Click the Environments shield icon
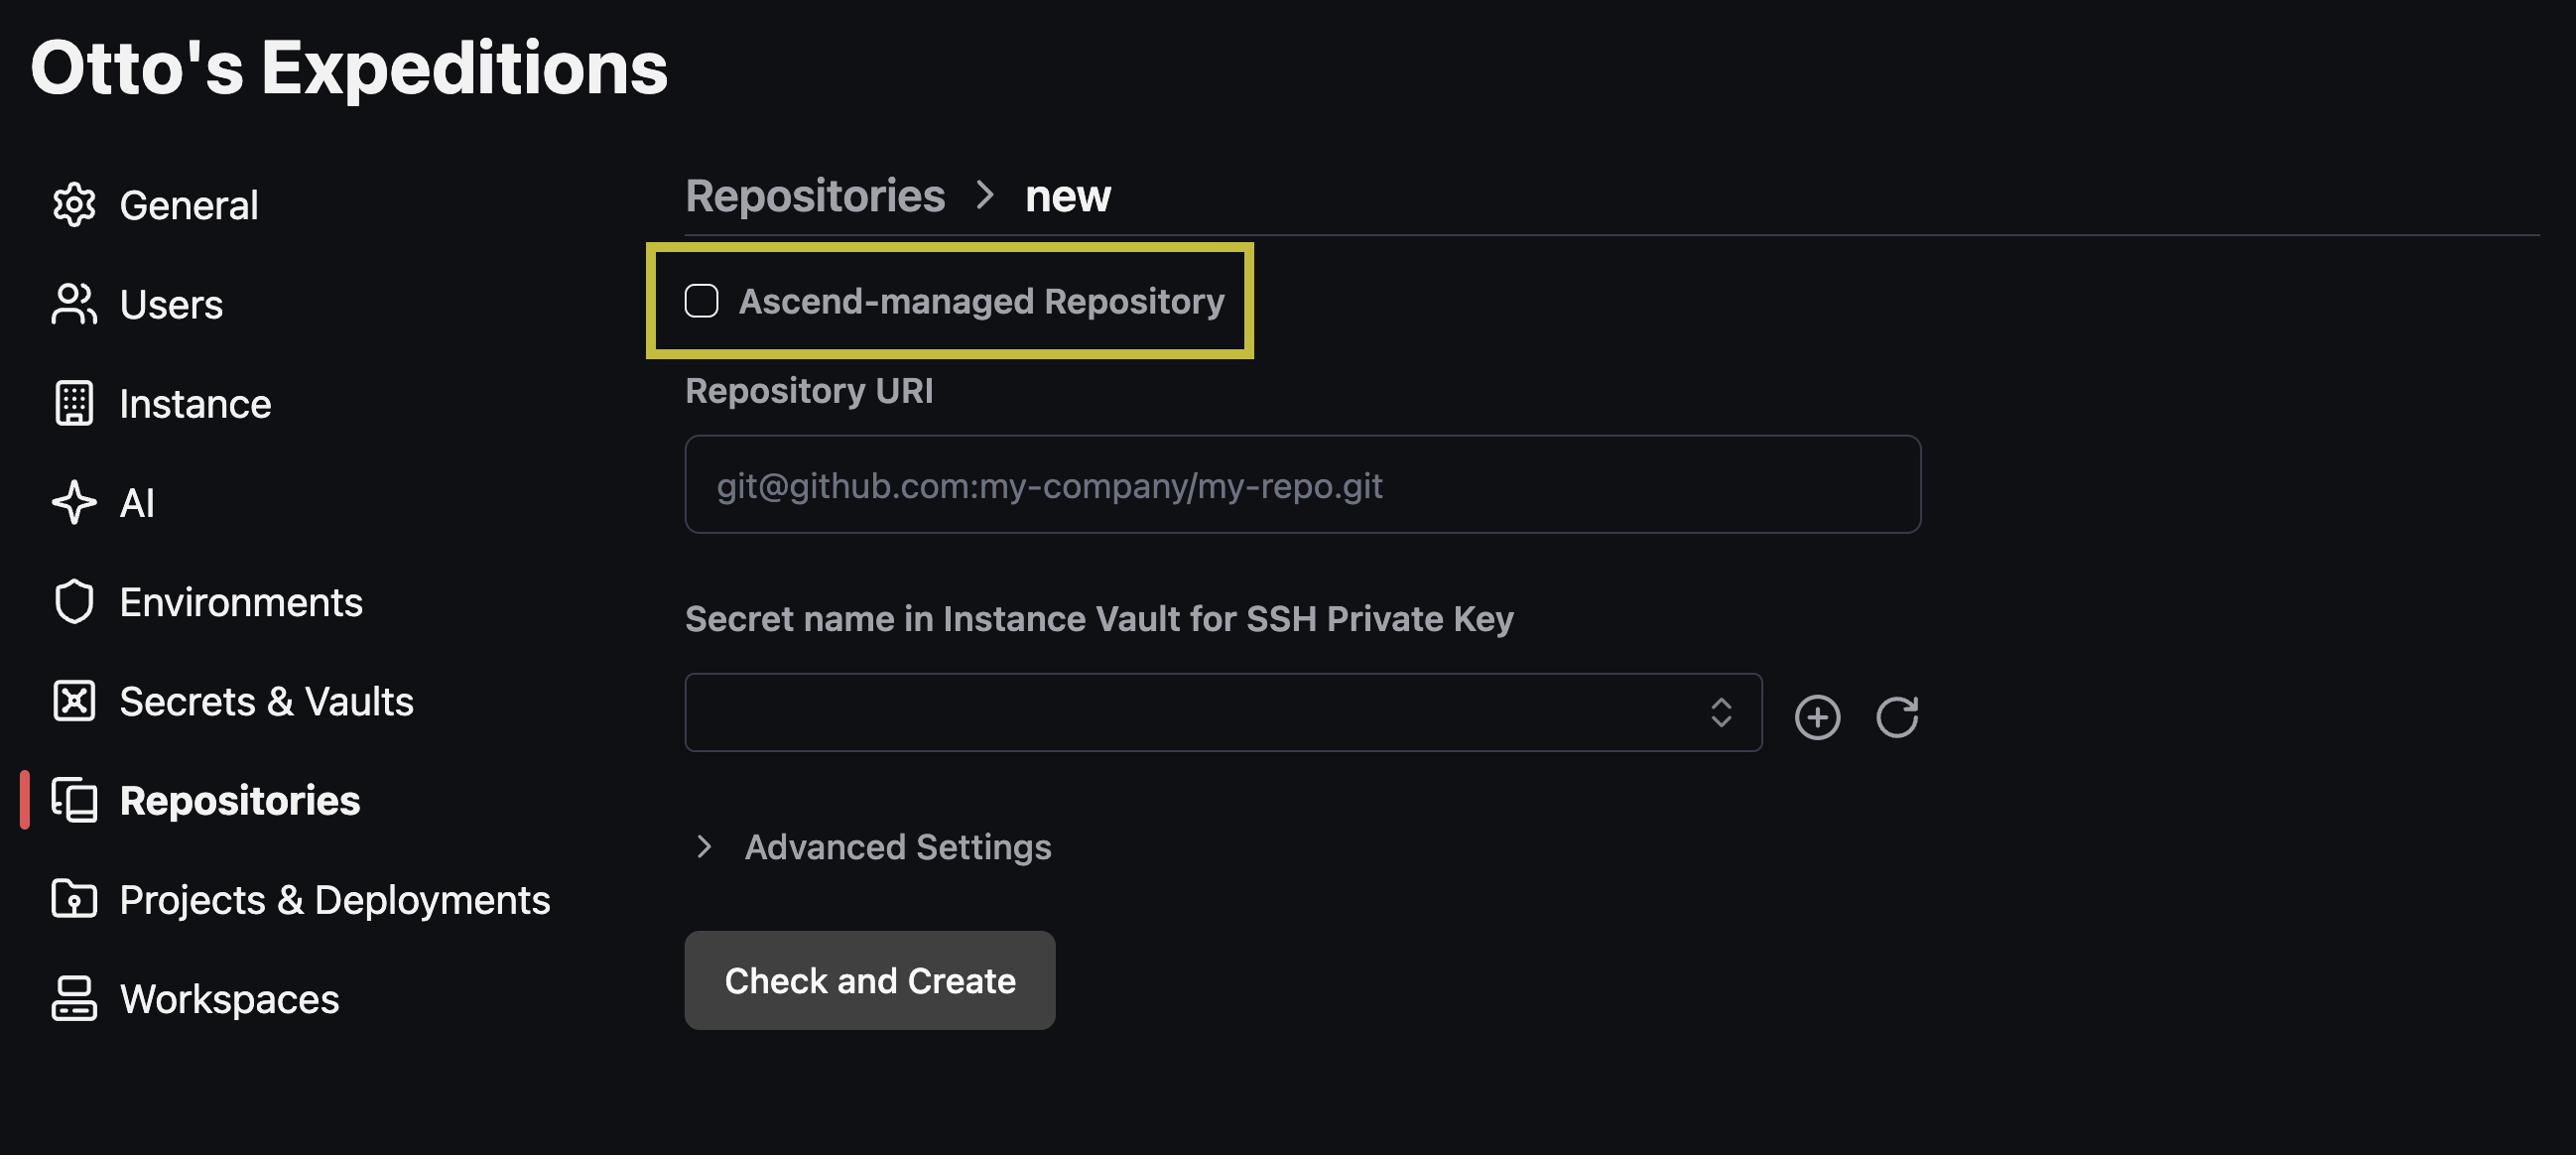This screenshot has width=2576, height=1155. click(74, 602)
